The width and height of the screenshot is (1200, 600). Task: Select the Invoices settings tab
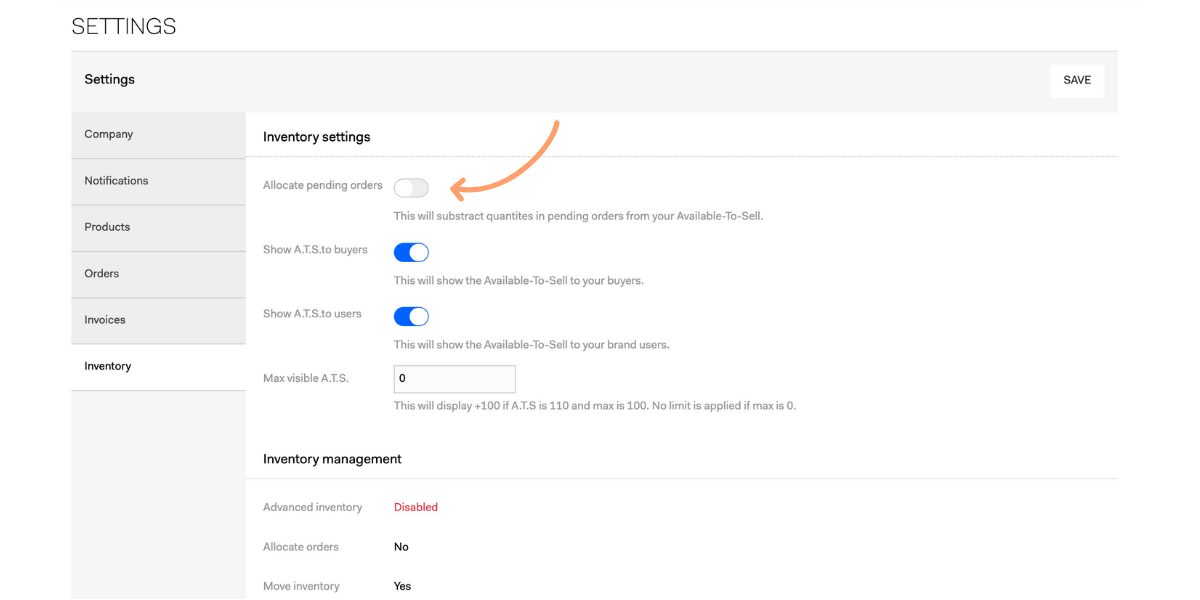[x=158, y=320]
